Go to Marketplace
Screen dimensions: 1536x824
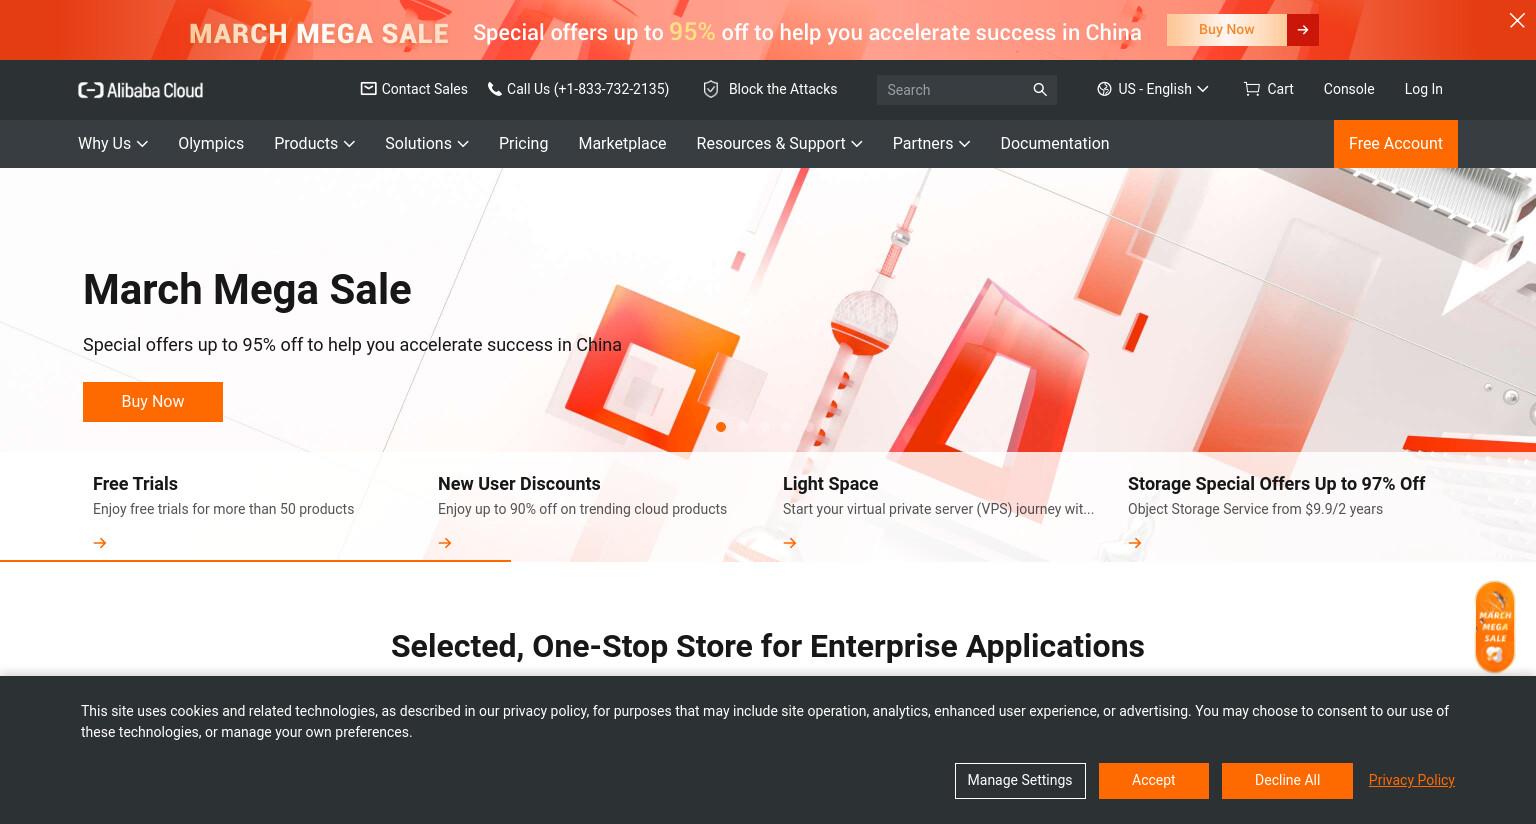(622, 143)
